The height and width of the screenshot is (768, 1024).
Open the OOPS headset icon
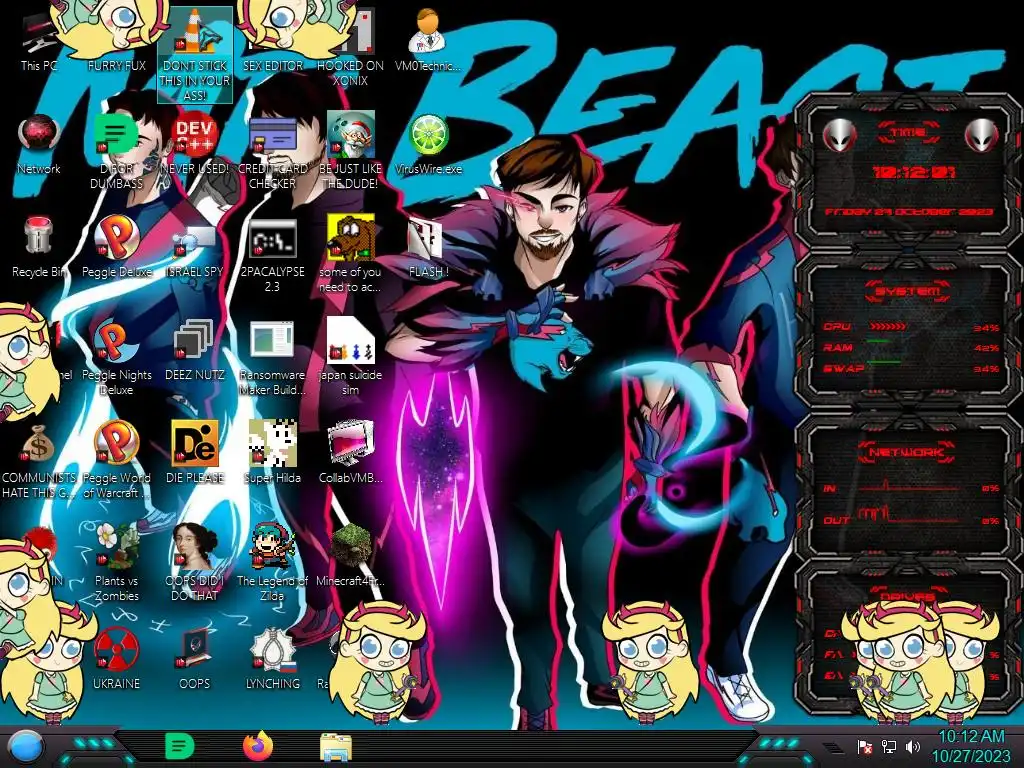tap(195, 659)
